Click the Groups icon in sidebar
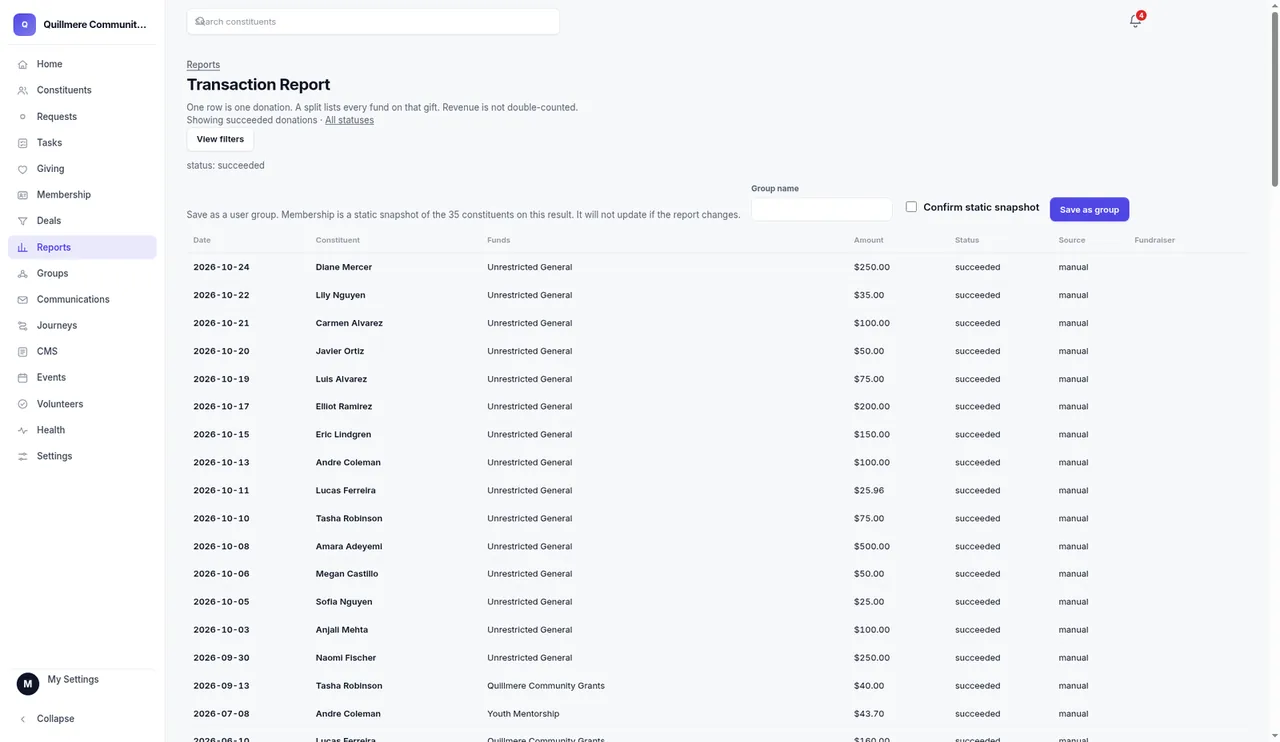1280x742 pixels. click(23, 273)
